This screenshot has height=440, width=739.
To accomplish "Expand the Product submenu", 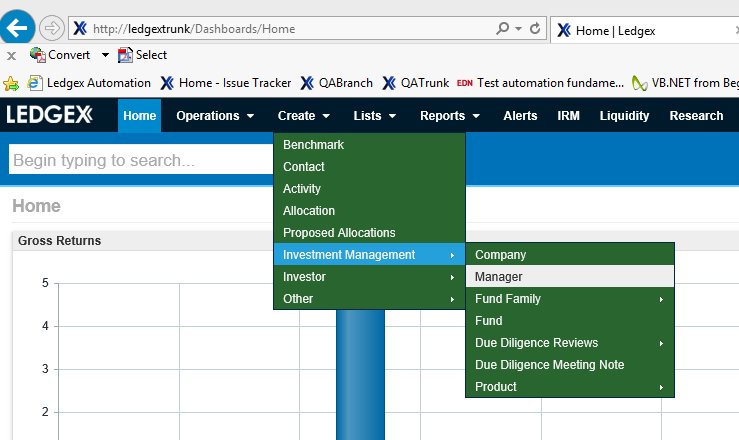I will [570, 387].
